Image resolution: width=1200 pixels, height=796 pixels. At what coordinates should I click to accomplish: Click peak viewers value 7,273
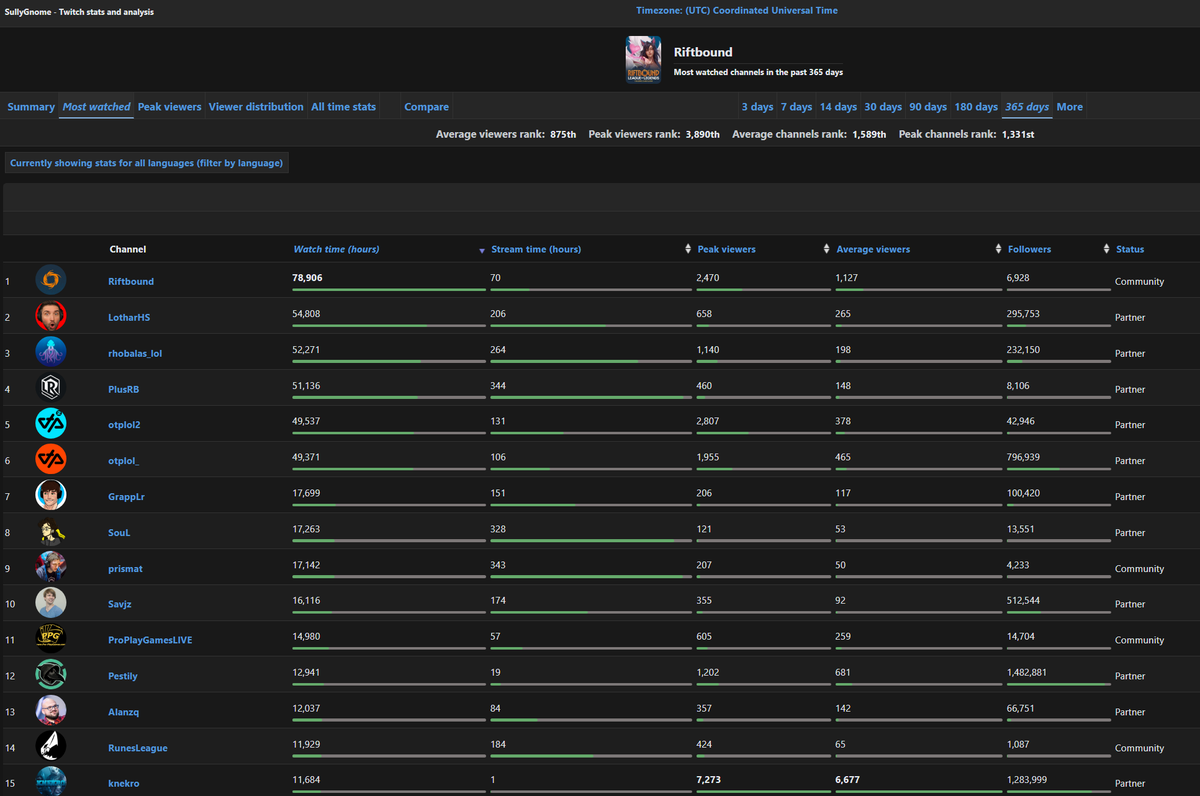[709, 780]
